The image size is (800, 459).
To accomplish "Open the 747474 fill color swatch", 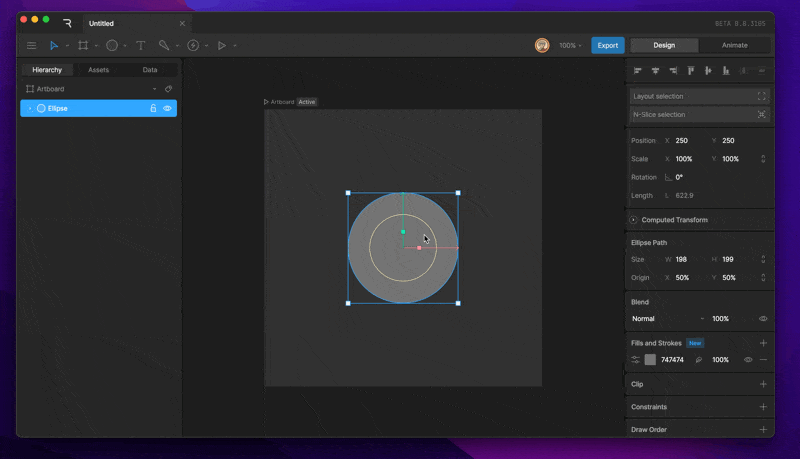I will (x=650, y=360).
